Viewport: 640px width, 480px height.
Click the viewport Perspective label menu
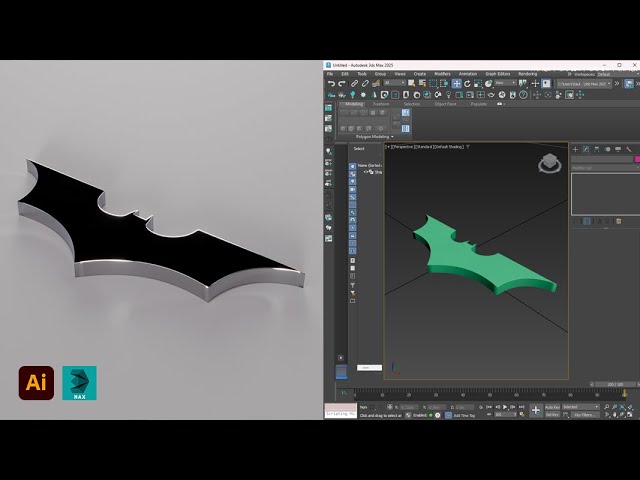[402, 147]
